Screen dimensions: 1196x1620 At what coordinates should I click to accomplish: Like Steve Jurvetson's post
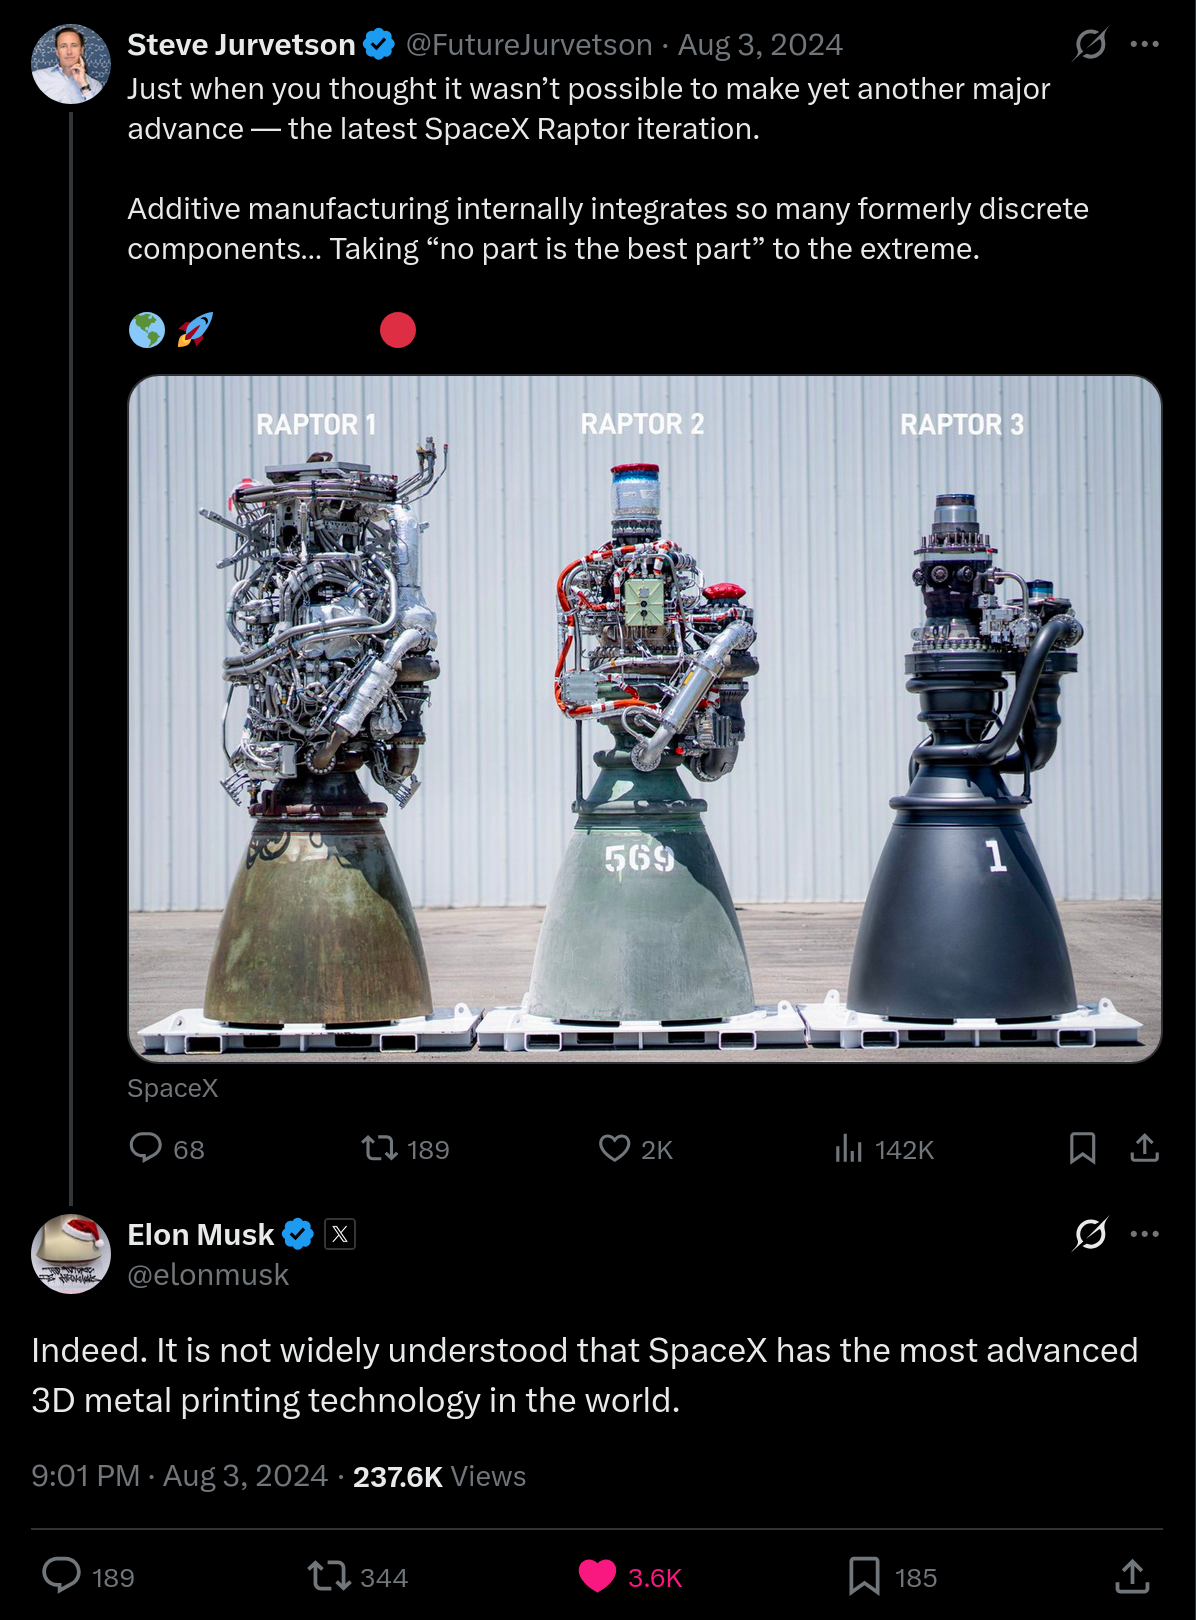coord(614,1148)
